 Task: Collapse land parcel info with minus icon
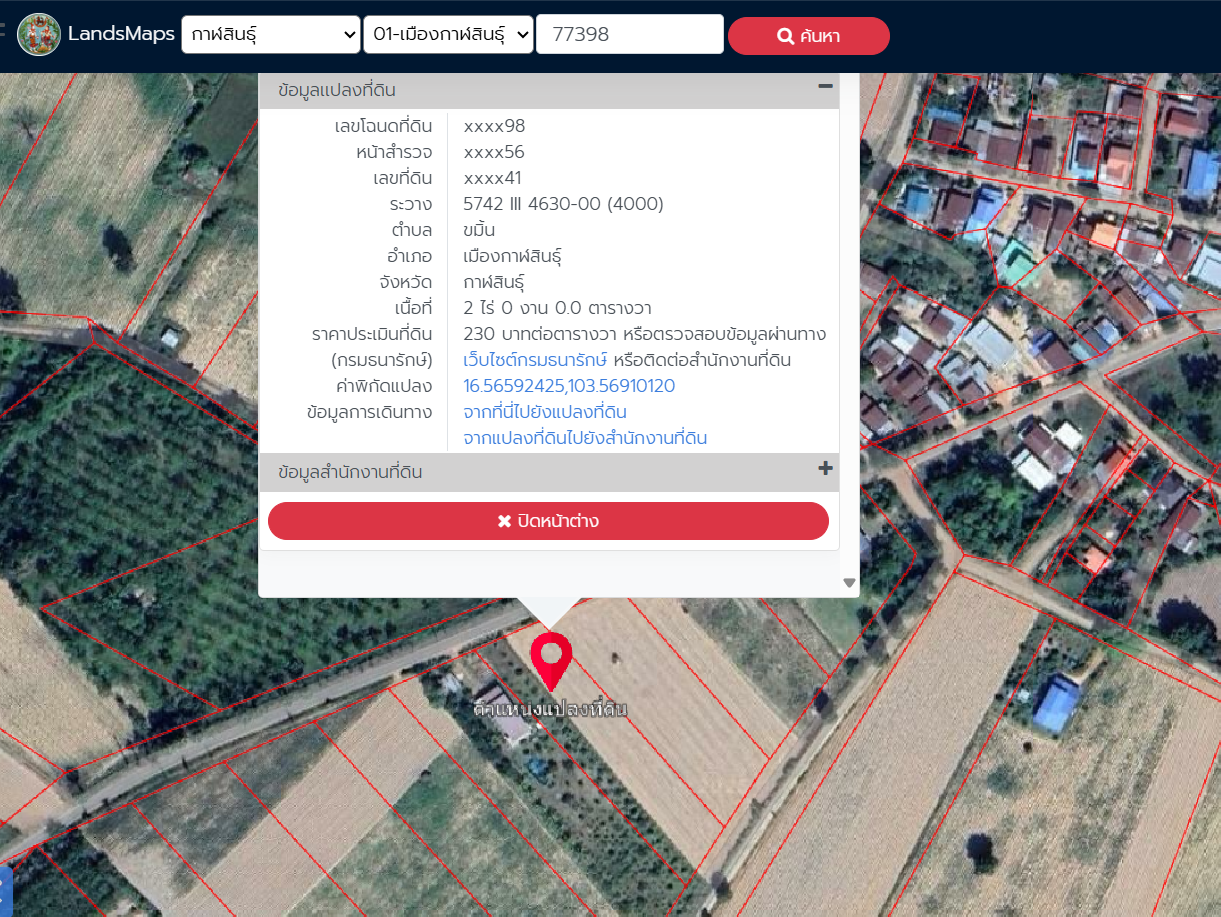pos(825,87)
